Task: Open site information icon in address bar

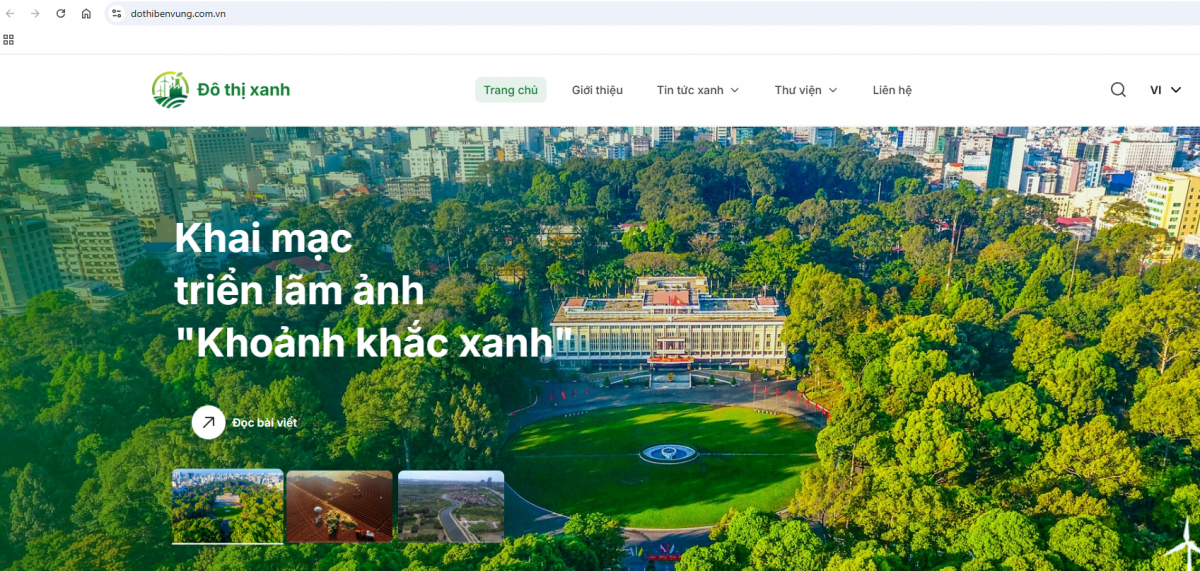Action: pyautogui.click(x=117, y=13)
